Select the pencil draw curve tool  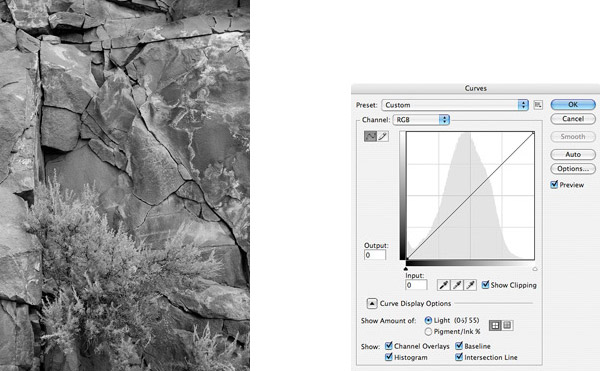click(x=383, y=136)
